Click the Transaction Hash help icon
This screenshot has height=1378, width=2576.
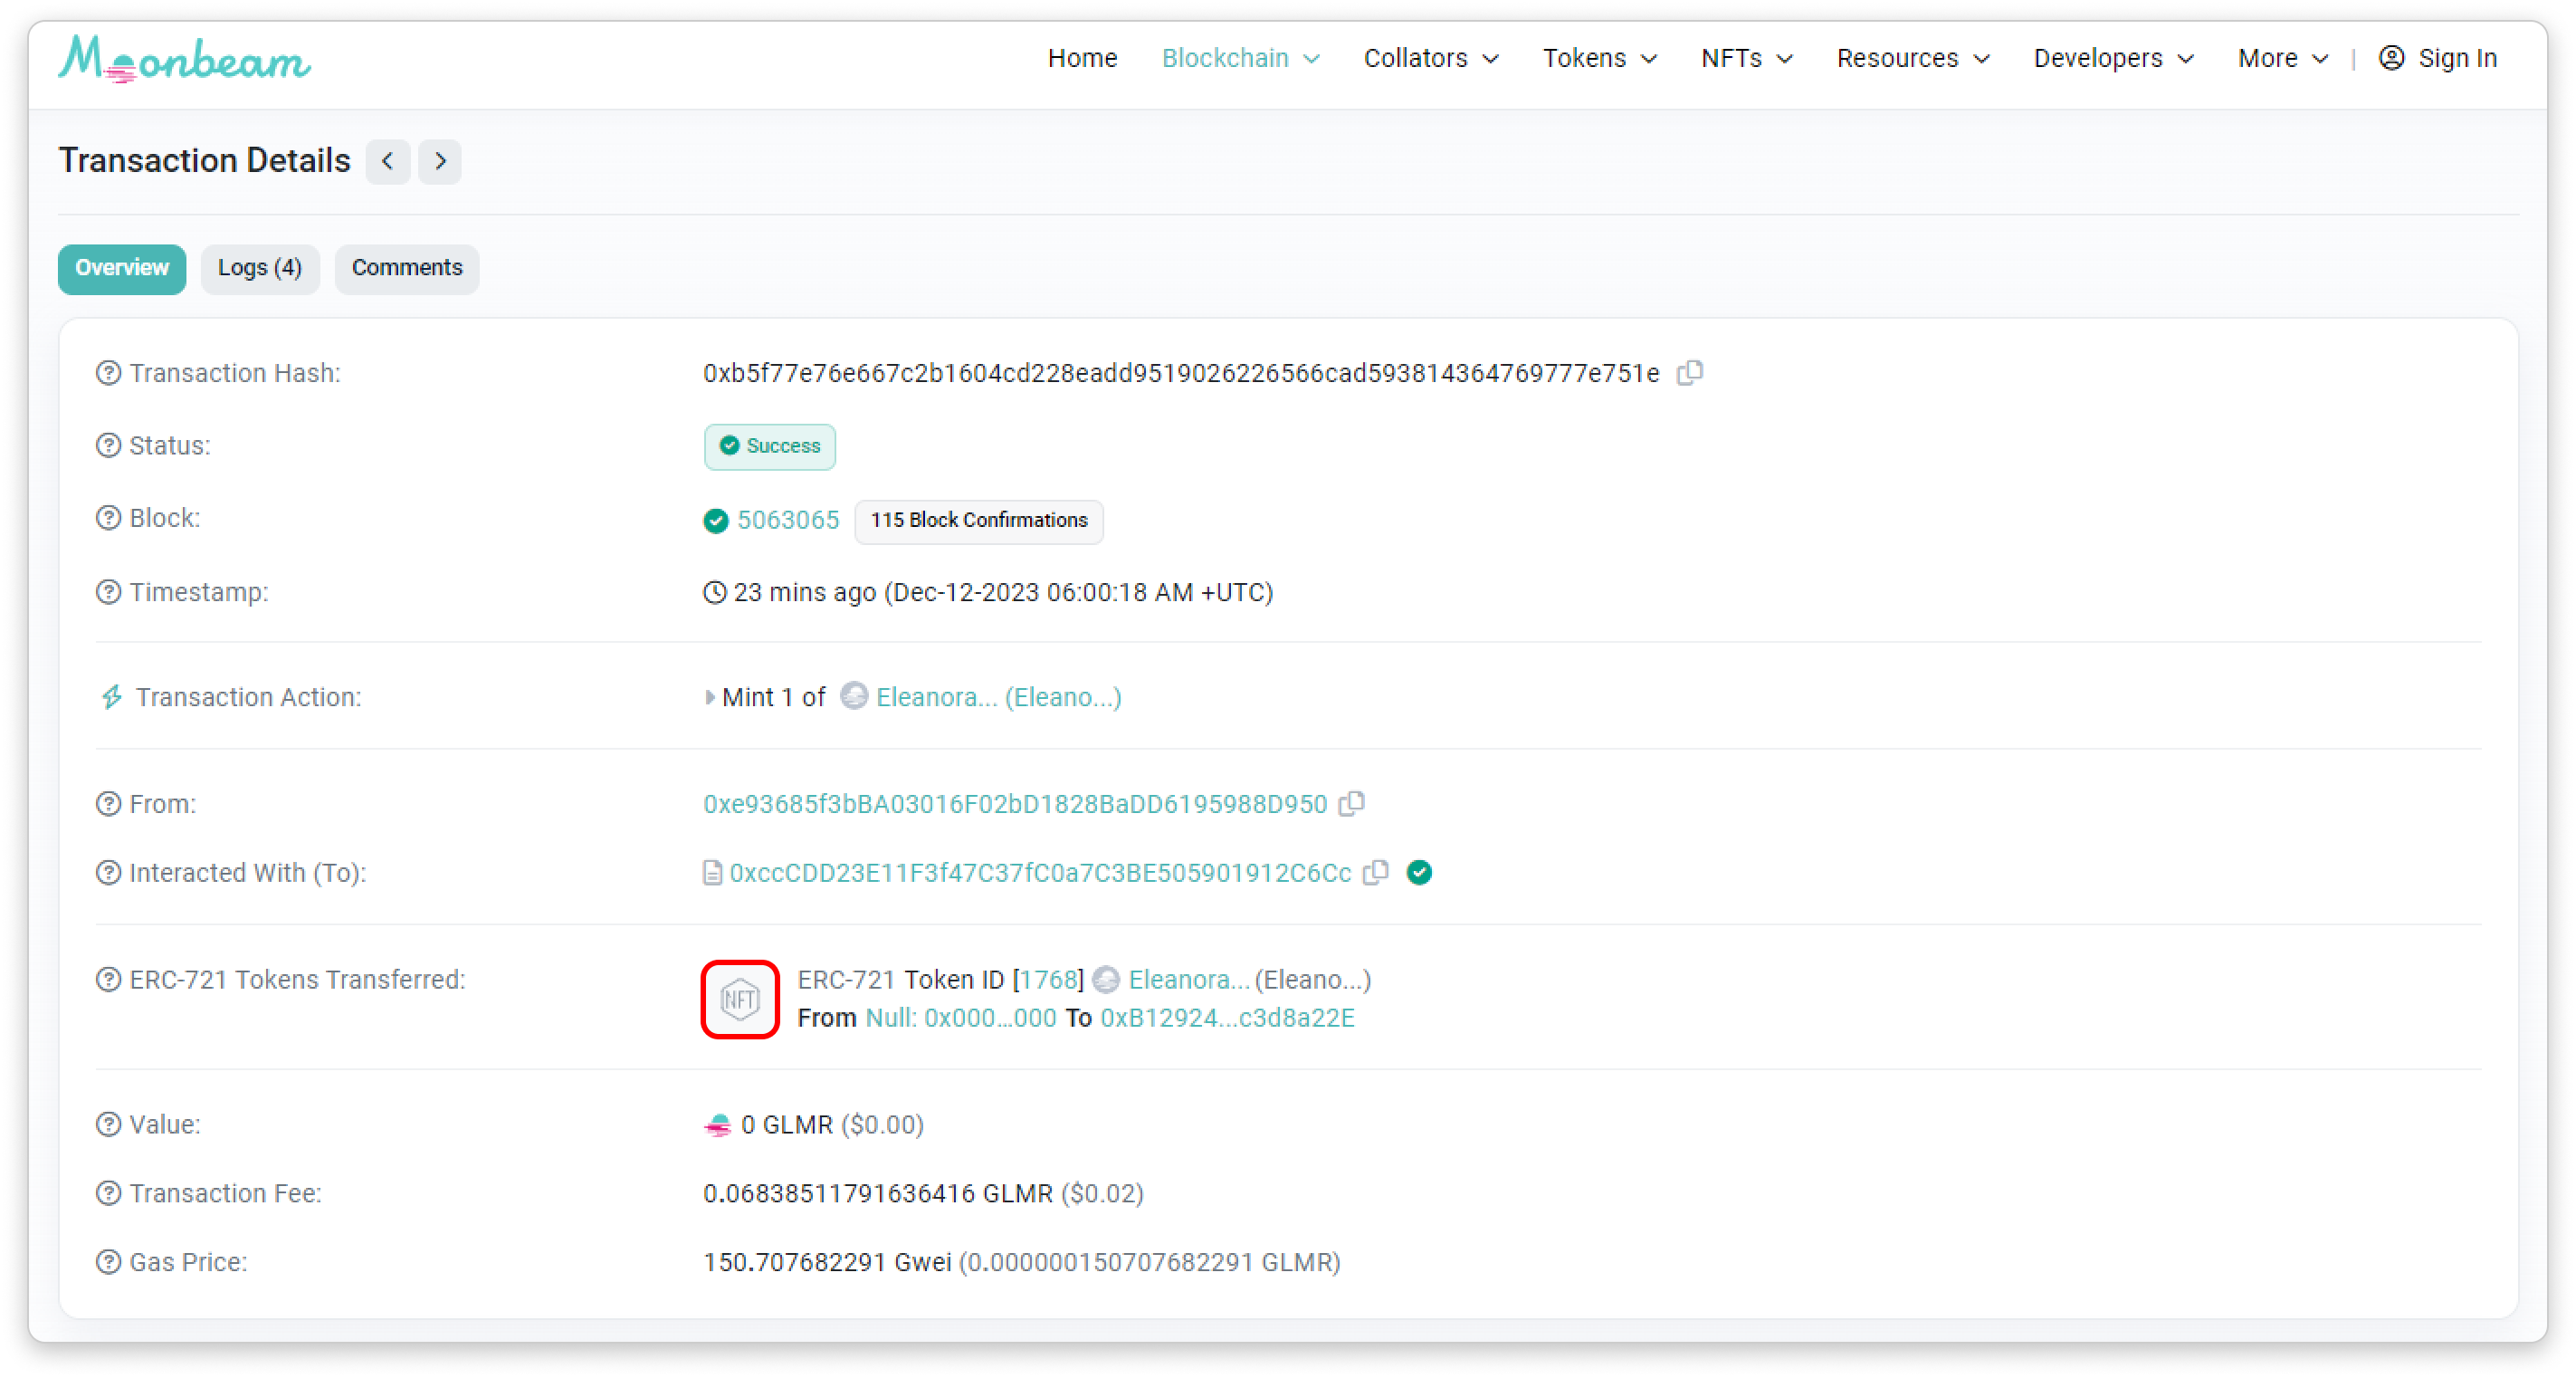pos(108,373)
